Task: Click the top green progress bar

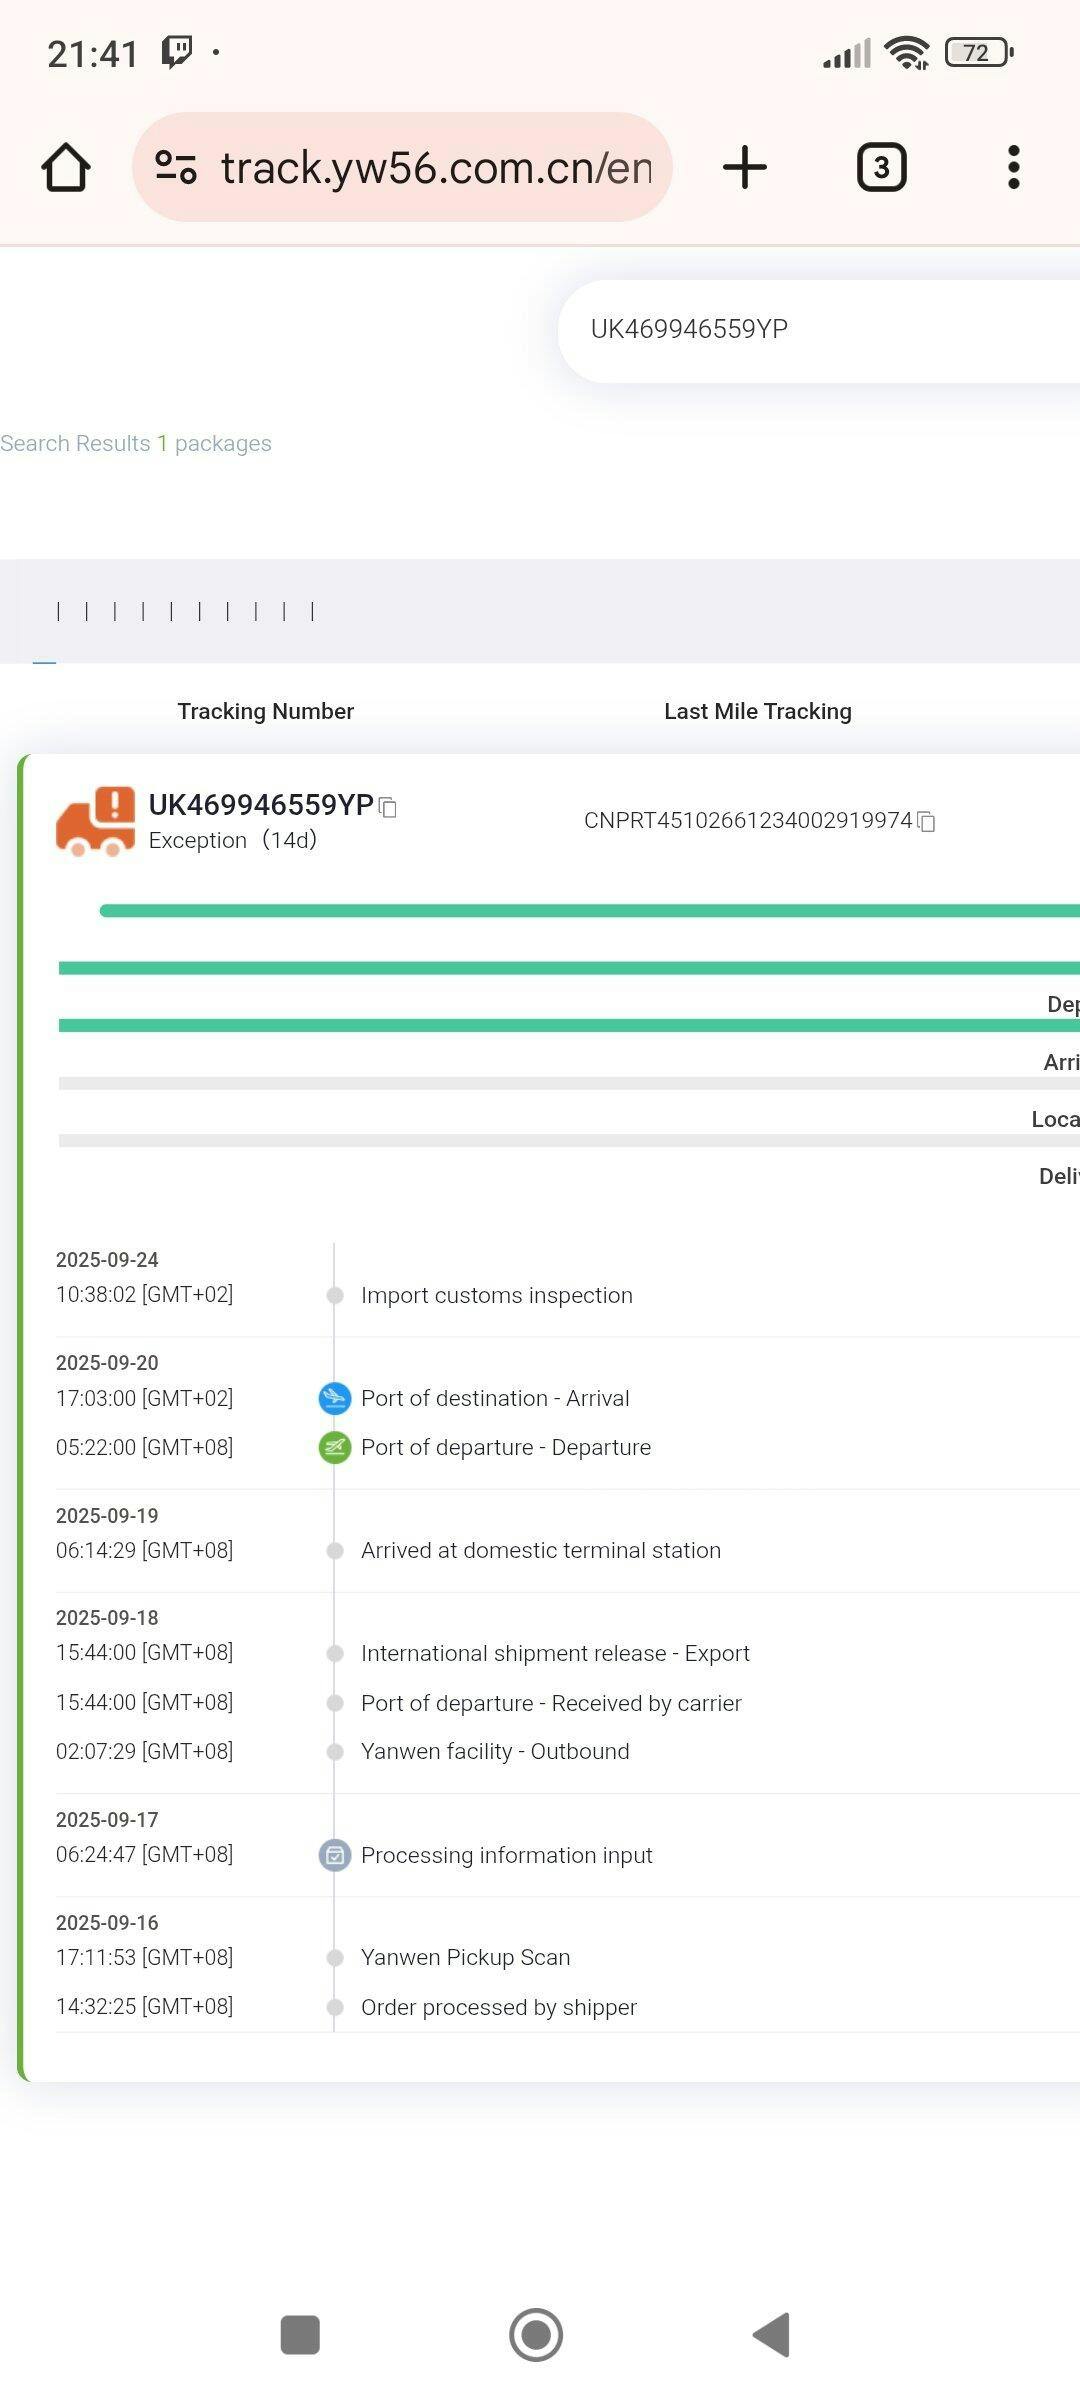Action: click(590, 910)
